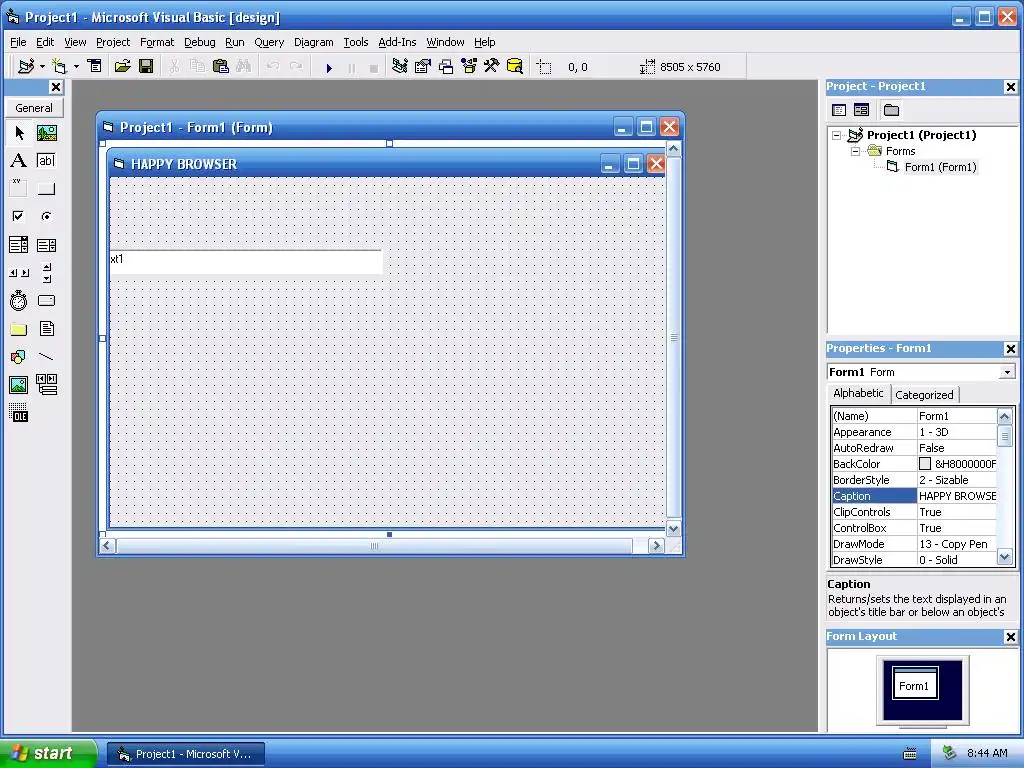Select the Shape control tool
The height and width of the screenshot is (768, 1024).
pyautogui.click(x=18, y=357)
